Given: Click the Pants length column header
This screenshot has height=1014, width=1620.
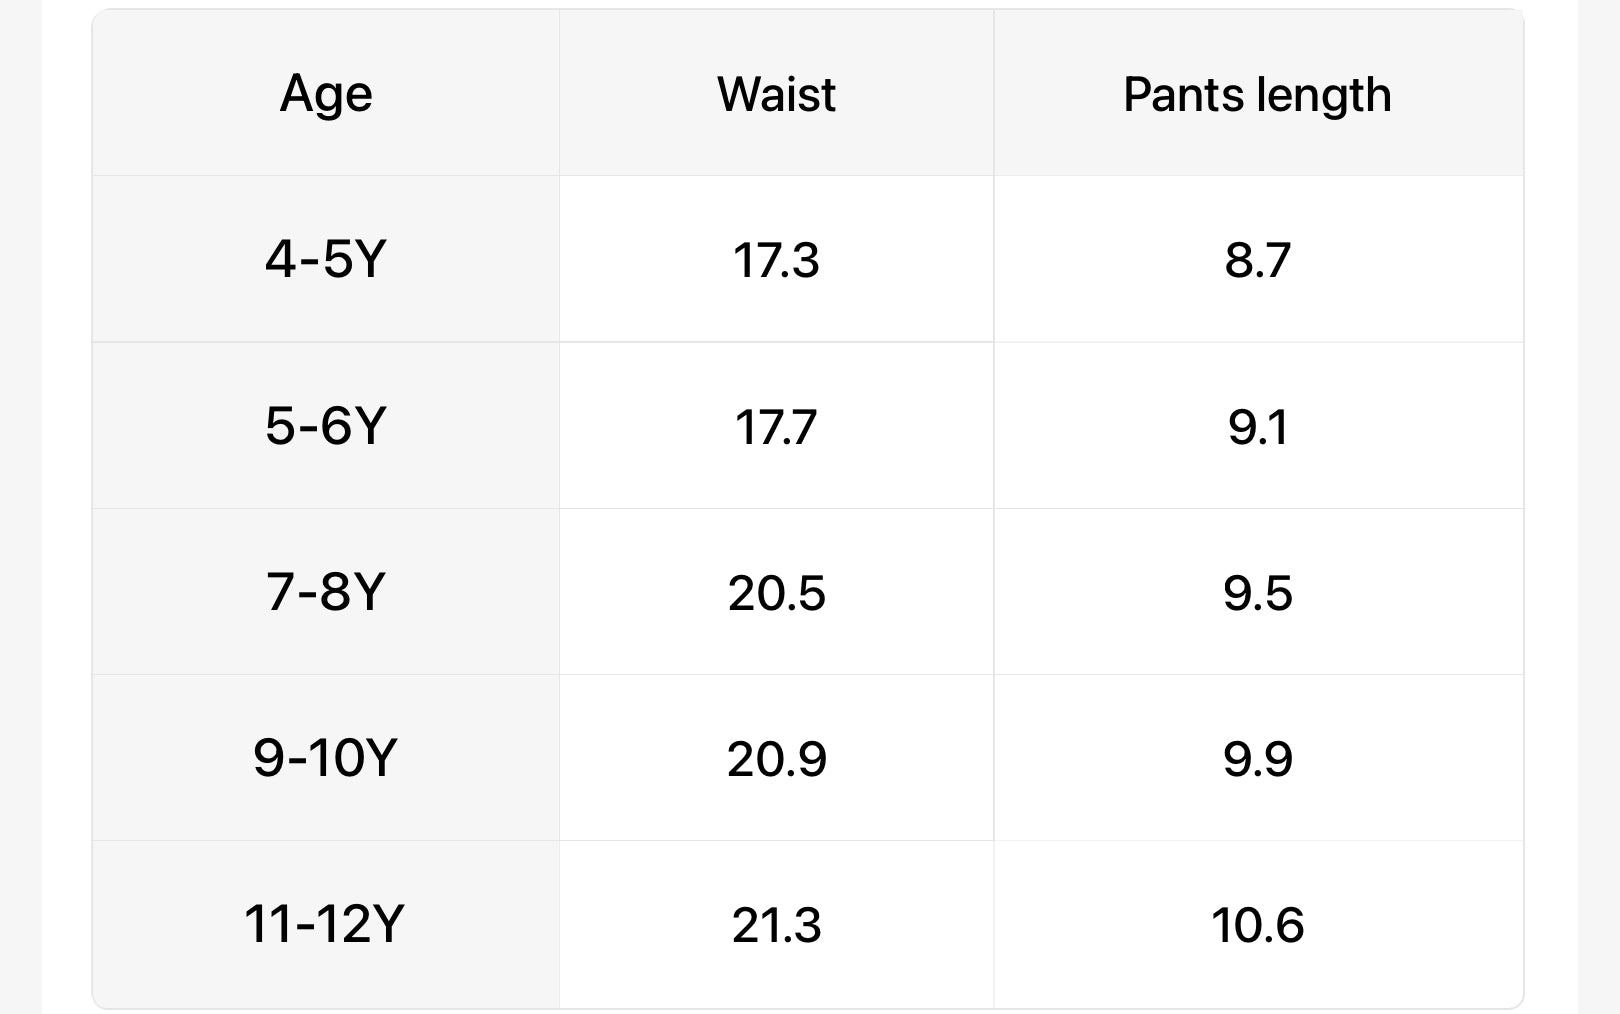Looking at the screenshot, I should (x=1257, y=94).
